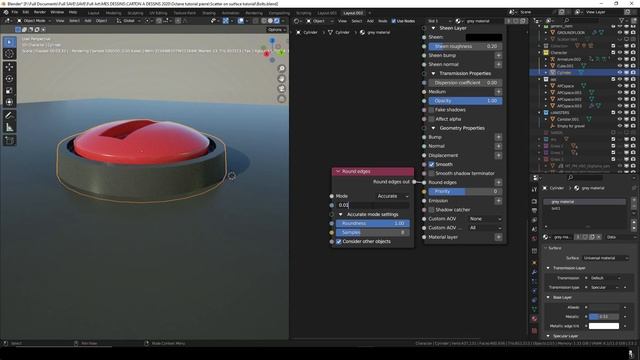Open the Surface Universal material dropdown
This screenshot has height=360, width=640.
[x=605, y=258]
